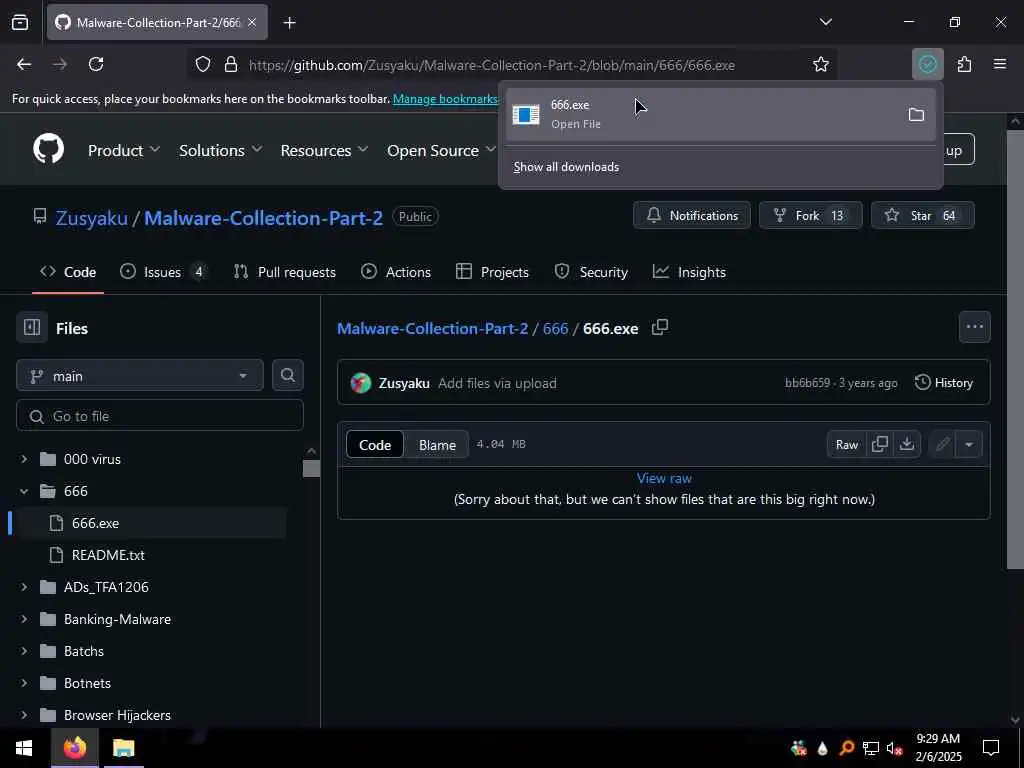This screenshot has height=768, width=1024.
Task: Open the three-dots more file actions menu
Action: tap(974, 327)
